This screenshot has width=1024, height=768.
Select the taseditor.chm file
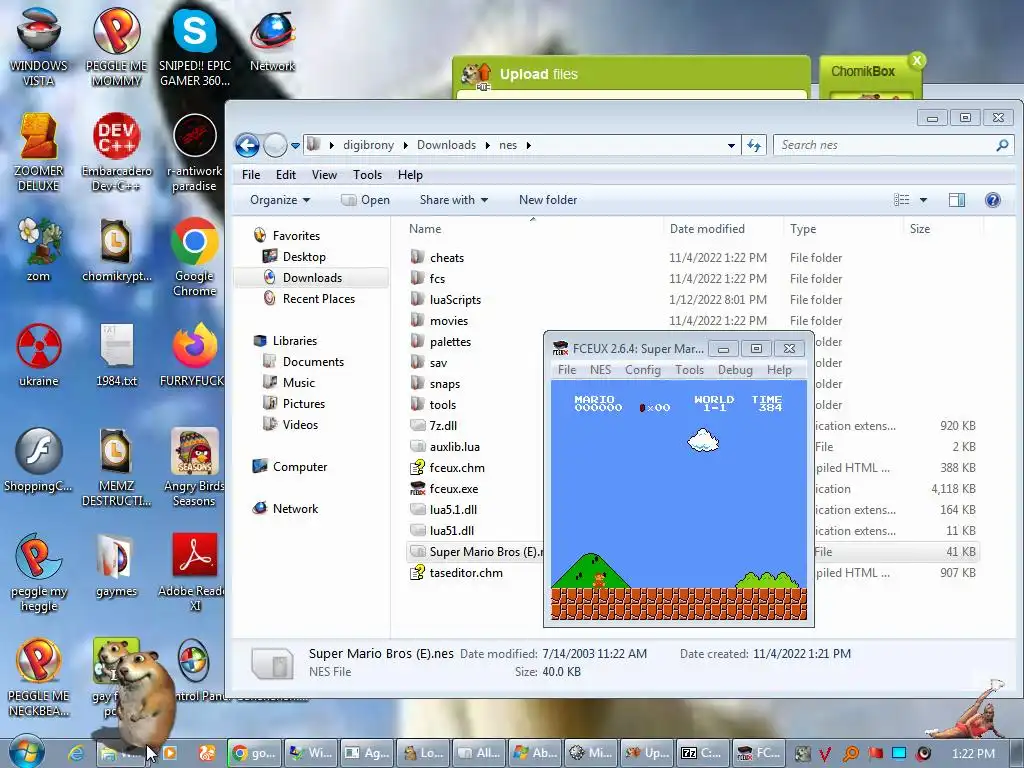[x=466, y=573]
